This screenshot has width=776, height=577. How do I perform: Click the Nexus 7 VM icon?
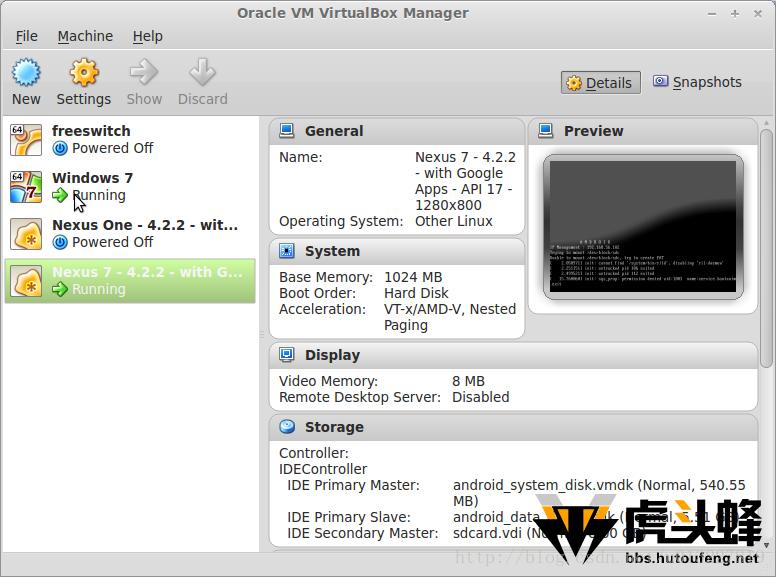pos(26,281)
